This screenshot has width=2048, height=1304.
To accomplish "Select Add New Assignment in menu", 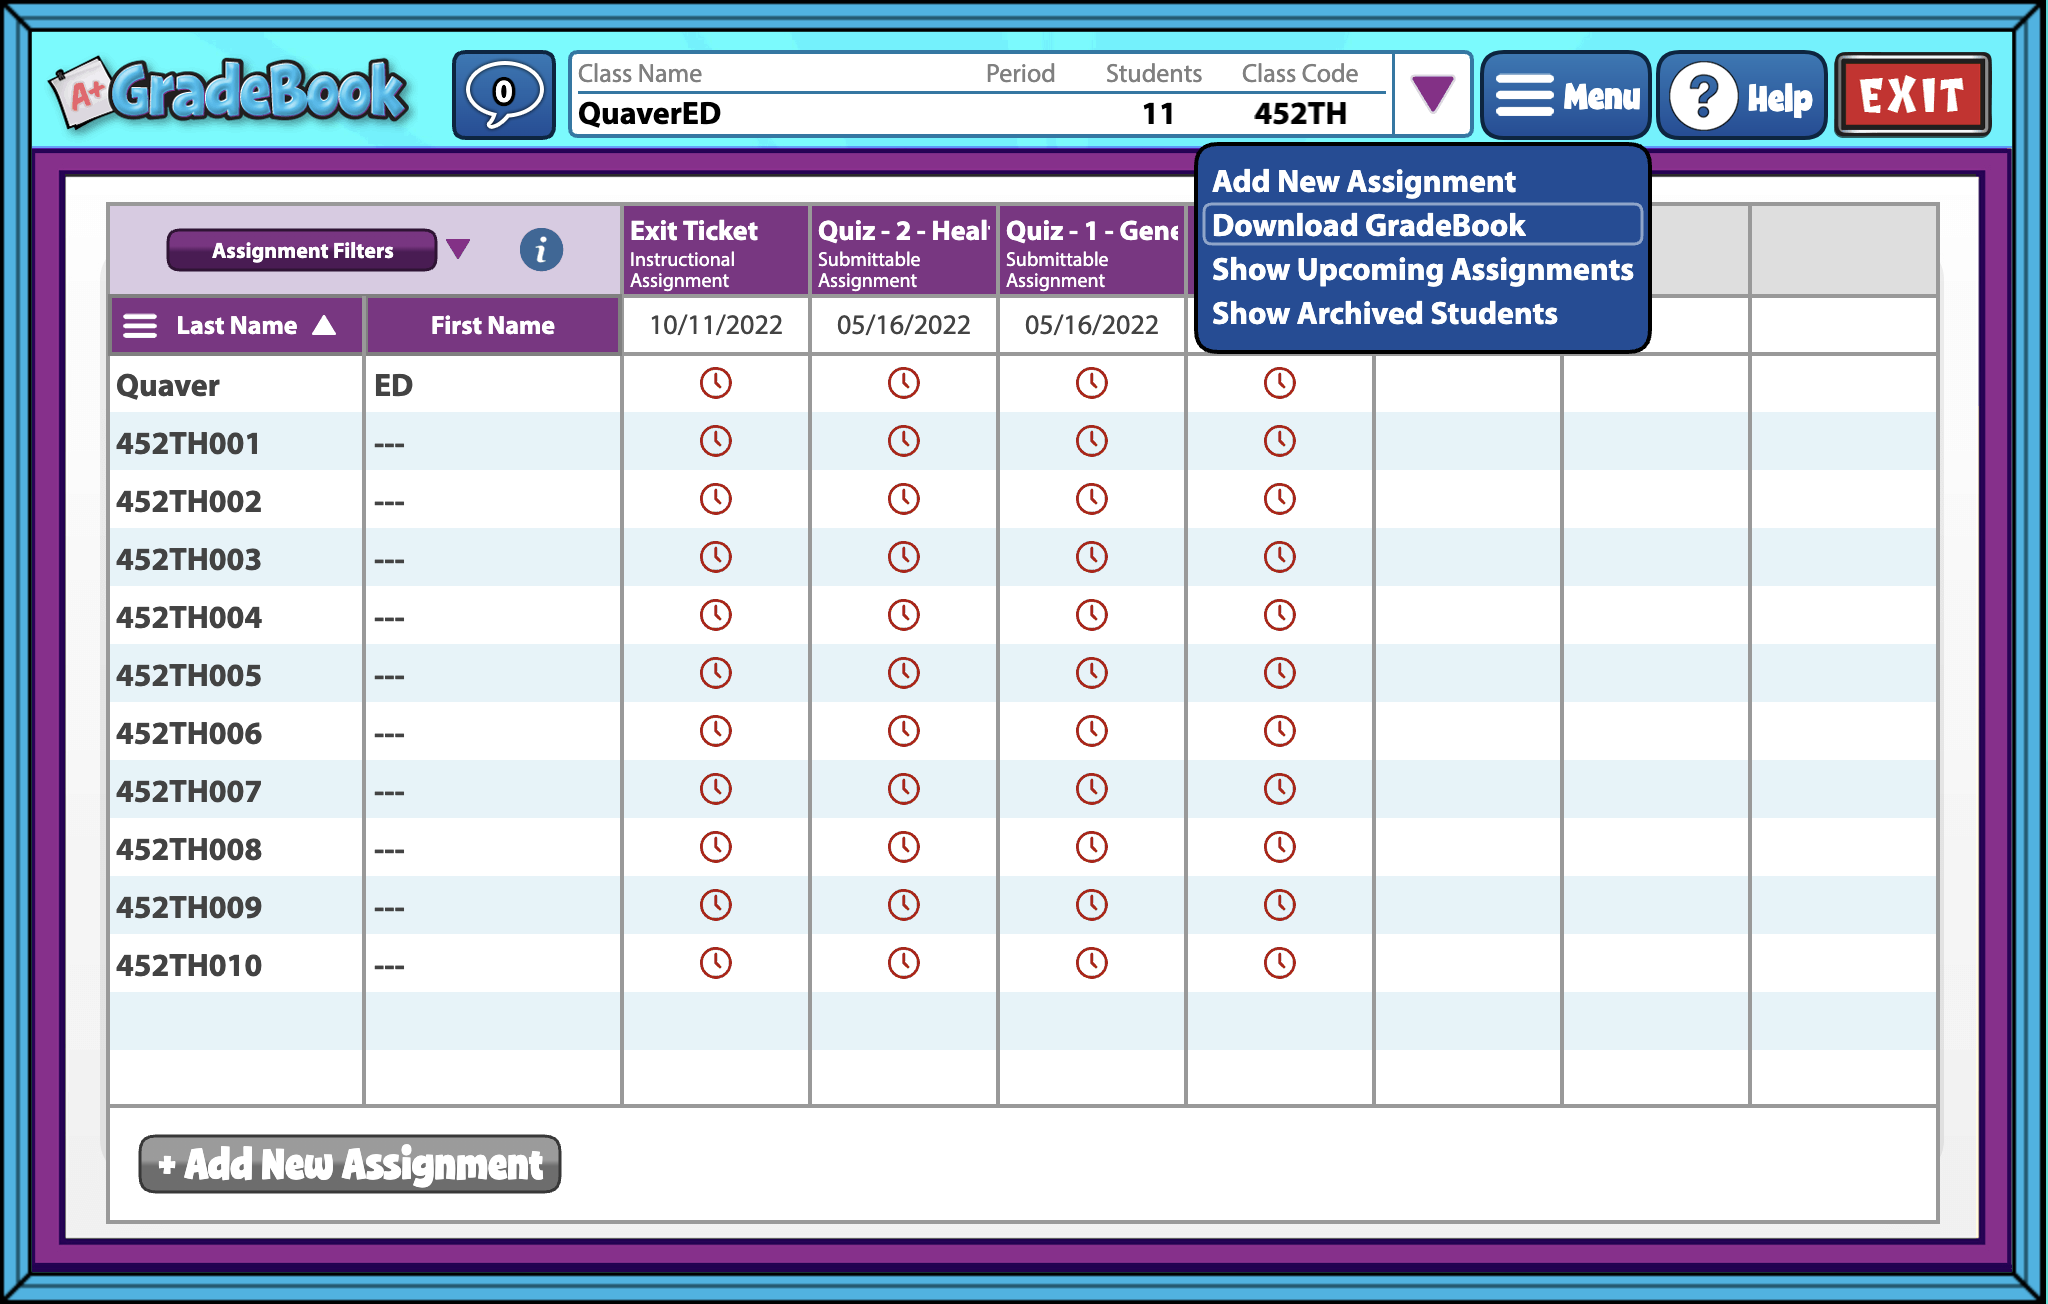I will [1364, 181].
